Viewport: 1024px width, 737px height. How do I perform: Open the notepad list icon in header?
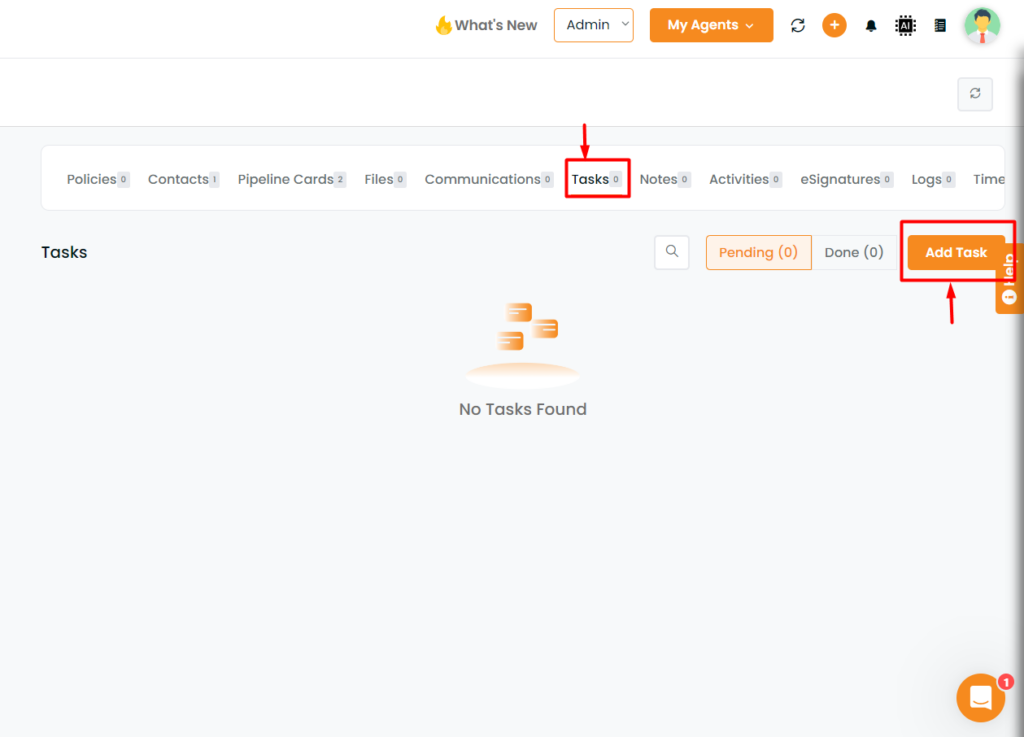[940, 25]
